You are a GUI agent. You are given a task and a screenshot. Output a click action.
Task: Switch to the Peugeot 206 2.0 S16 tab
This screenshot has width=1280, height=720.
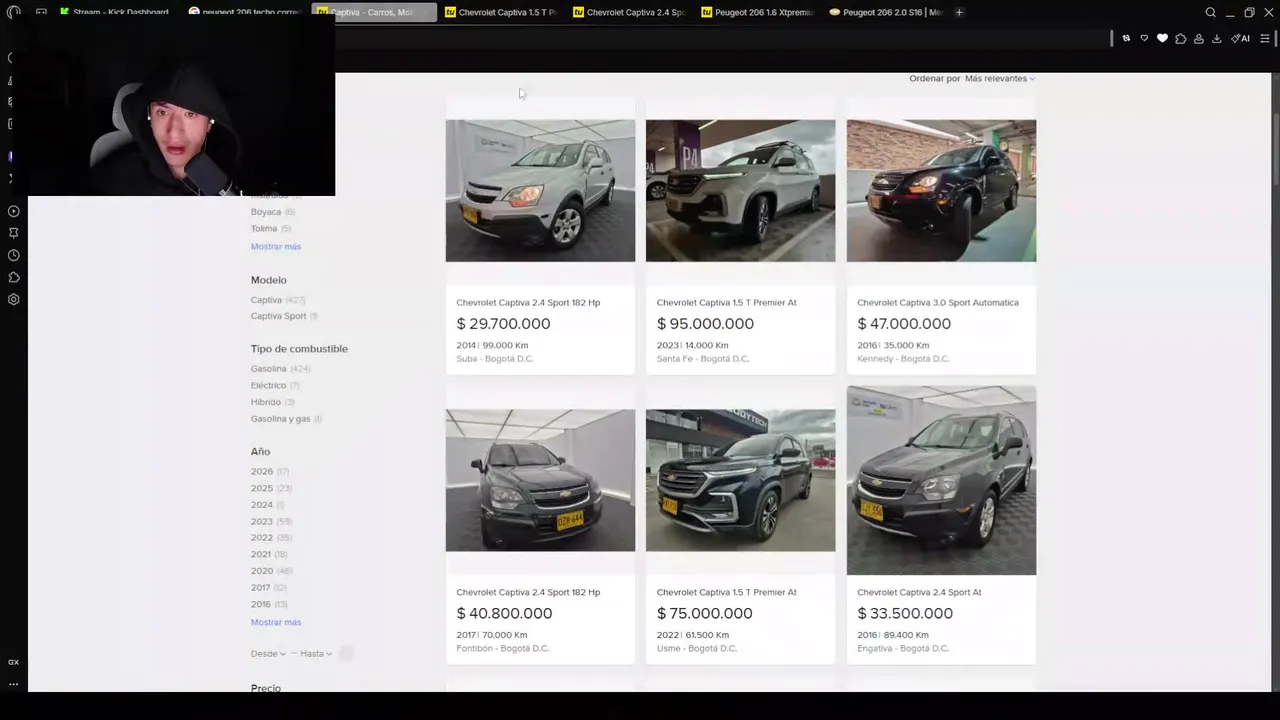(886, 12)
